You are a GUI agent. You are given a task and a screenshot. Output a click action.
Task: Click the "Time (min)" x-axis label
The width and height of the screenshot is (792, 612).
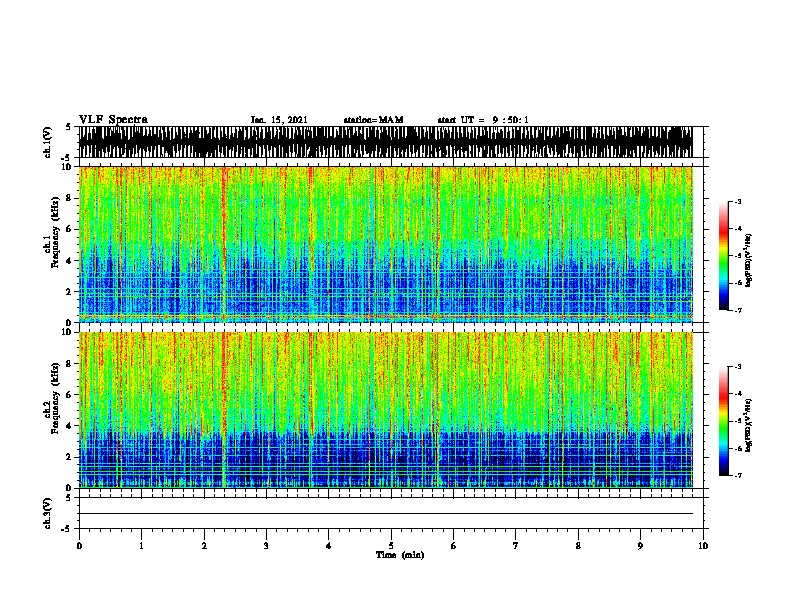click(400, 555)
